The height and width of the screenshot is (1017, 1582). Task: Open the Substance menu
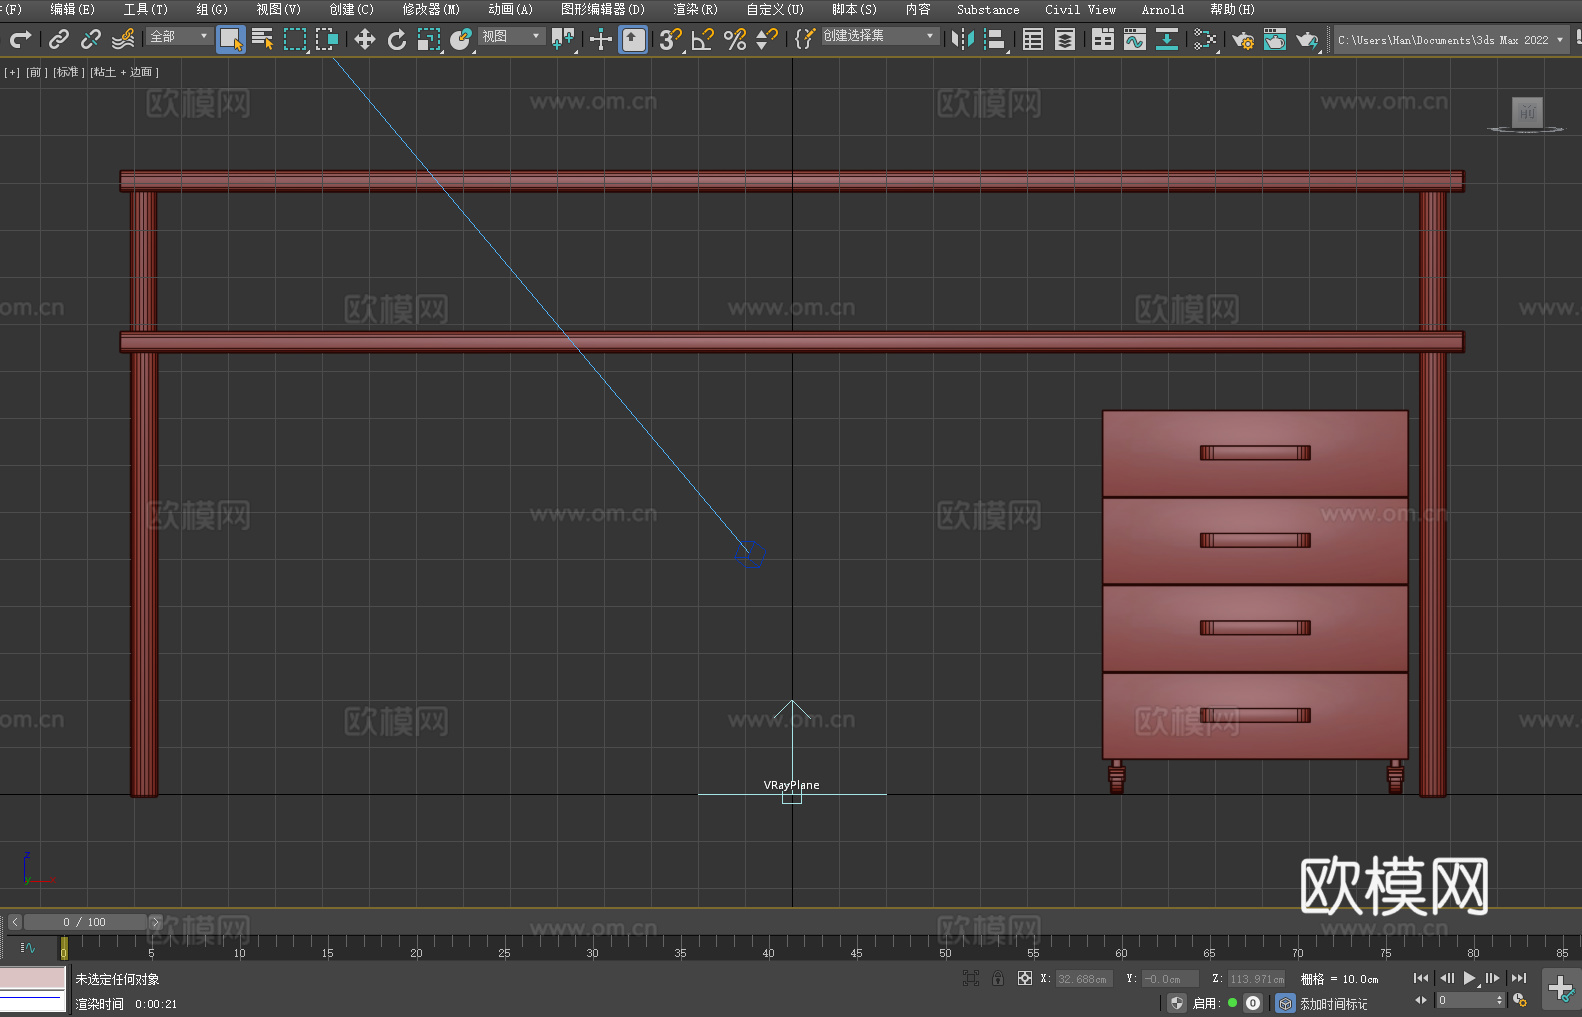[988, 9]
